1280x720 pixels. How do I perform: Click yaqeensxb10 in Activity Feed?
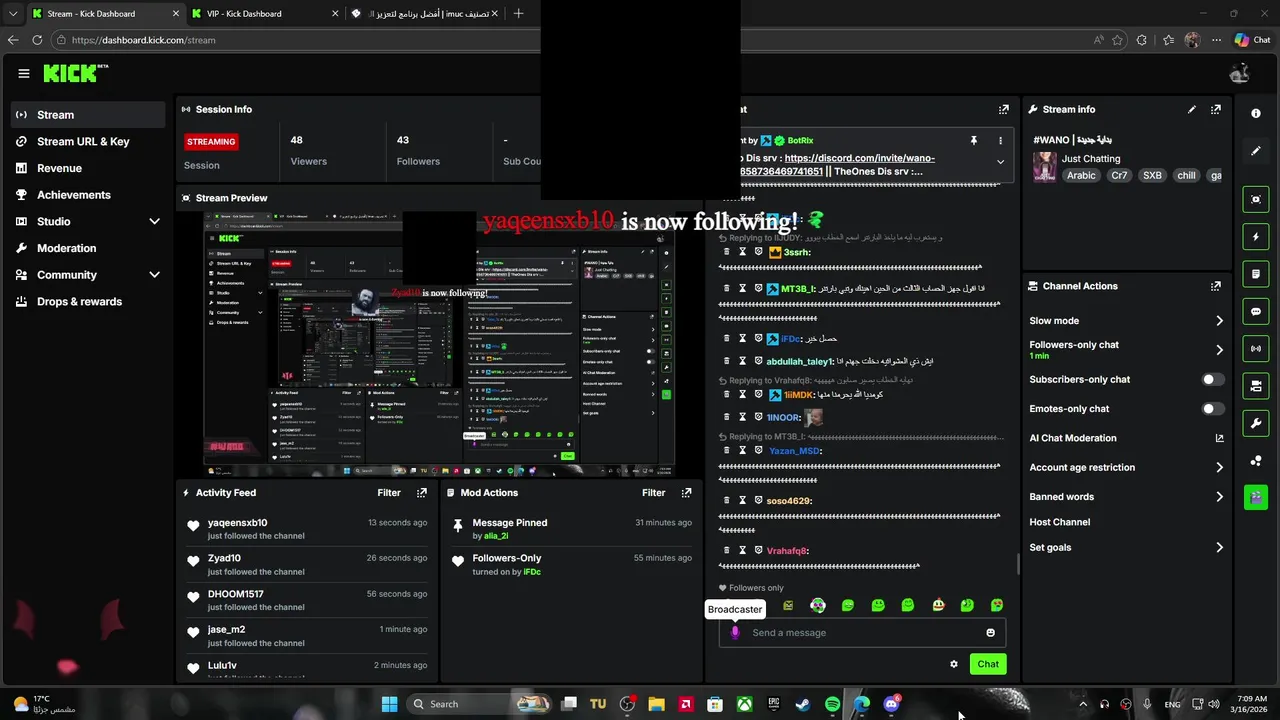click(237, 523)
